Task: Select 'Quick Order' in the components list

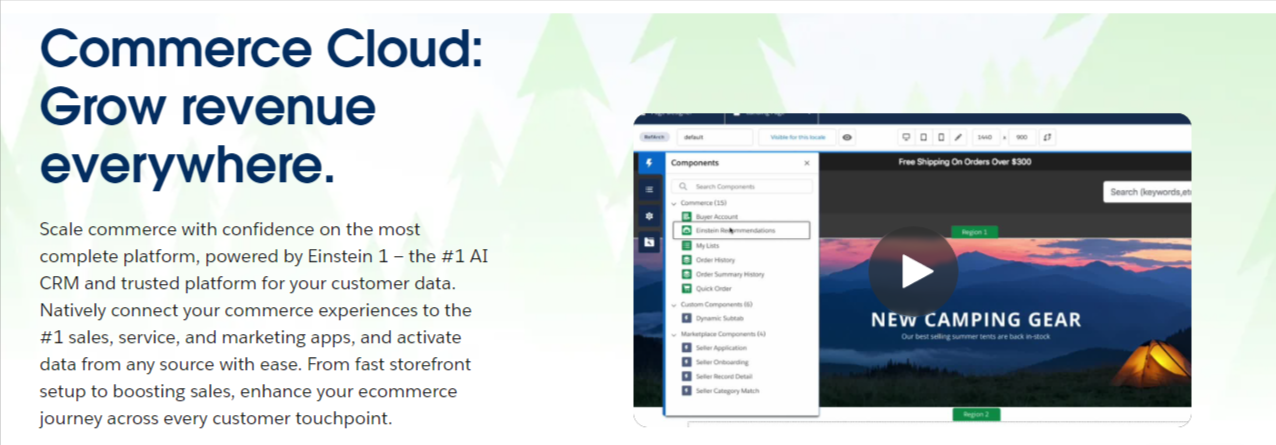Action: [x=714, y=289]
